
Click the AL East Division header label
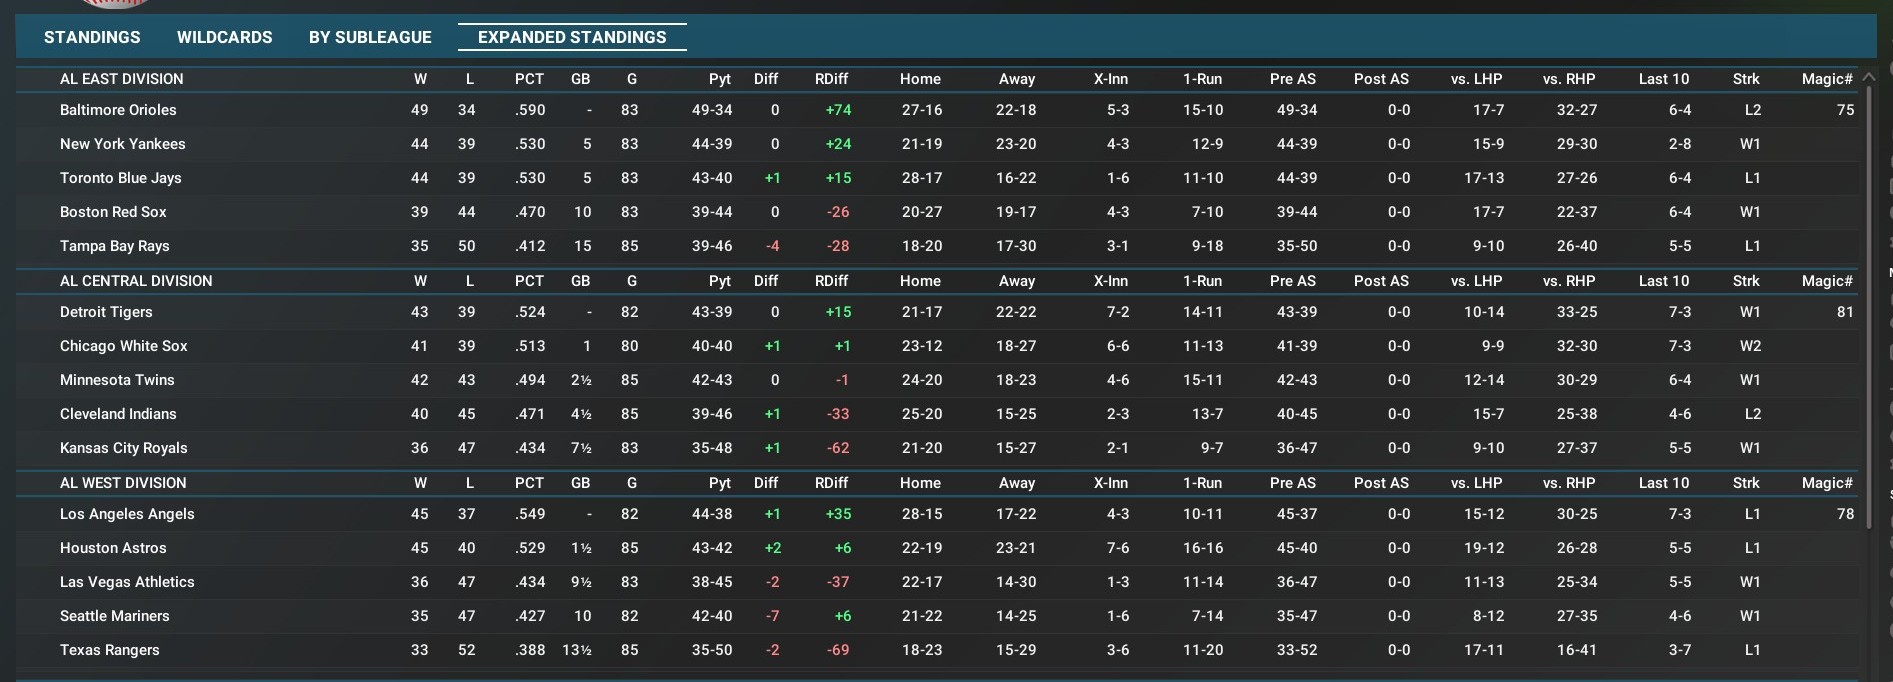pyautogui.click(x=122, y=79)
